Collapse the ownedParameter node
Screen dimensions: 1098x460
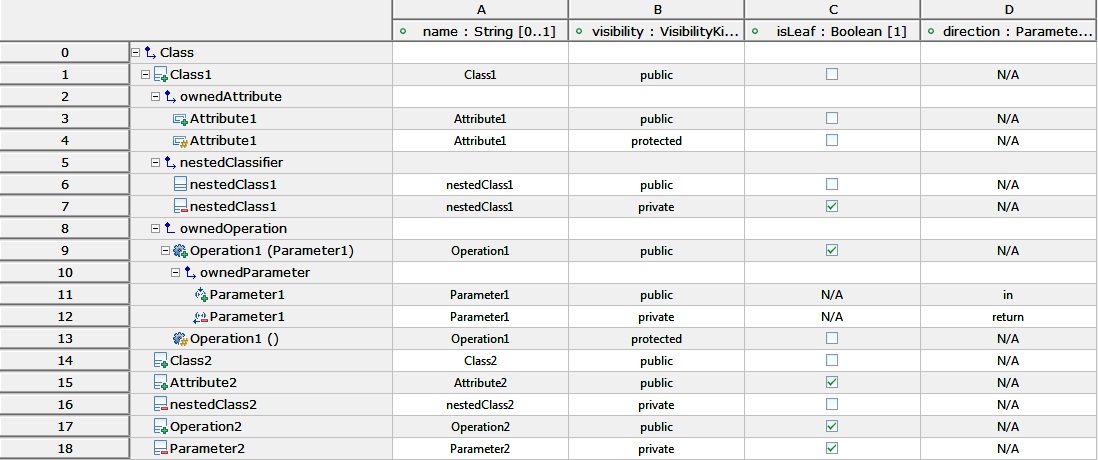tap(174, 272)
